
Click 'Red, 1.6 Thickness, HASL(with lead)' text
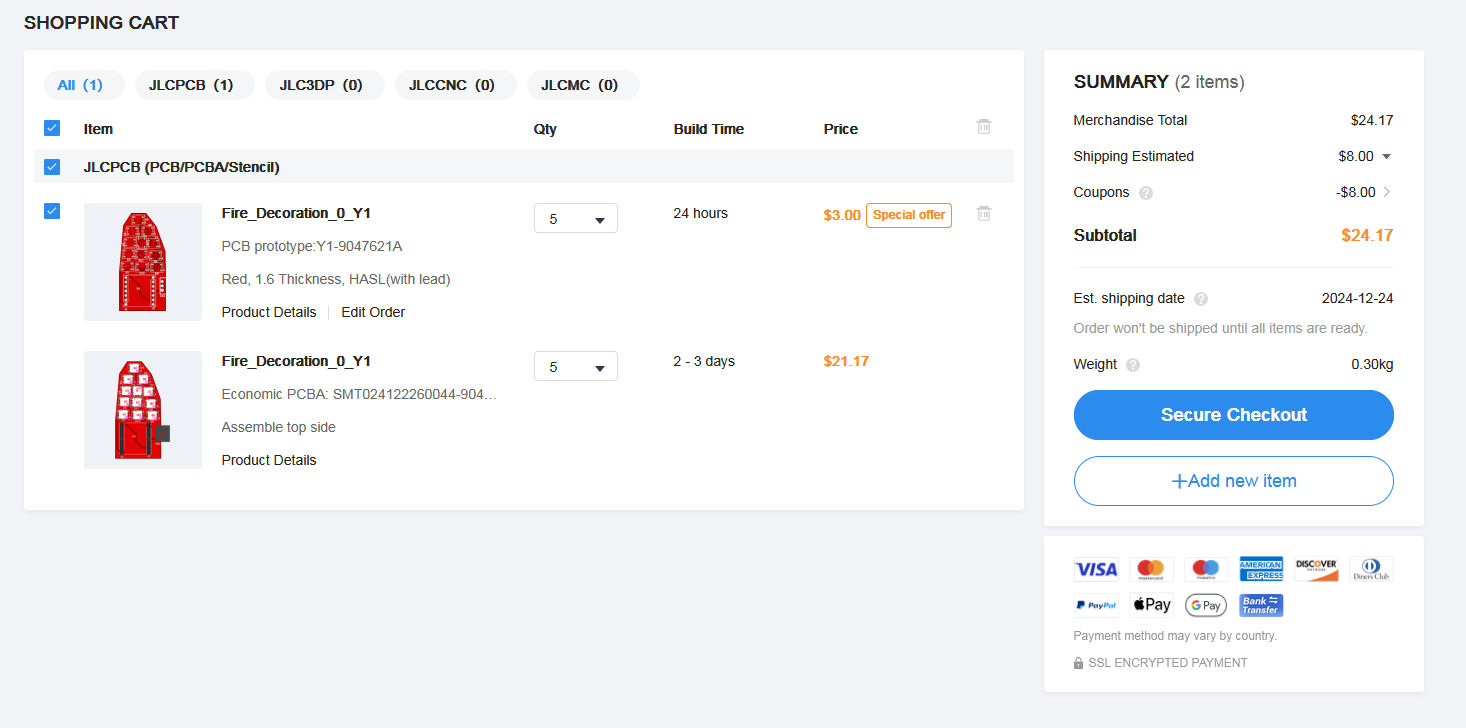point(336,279)
